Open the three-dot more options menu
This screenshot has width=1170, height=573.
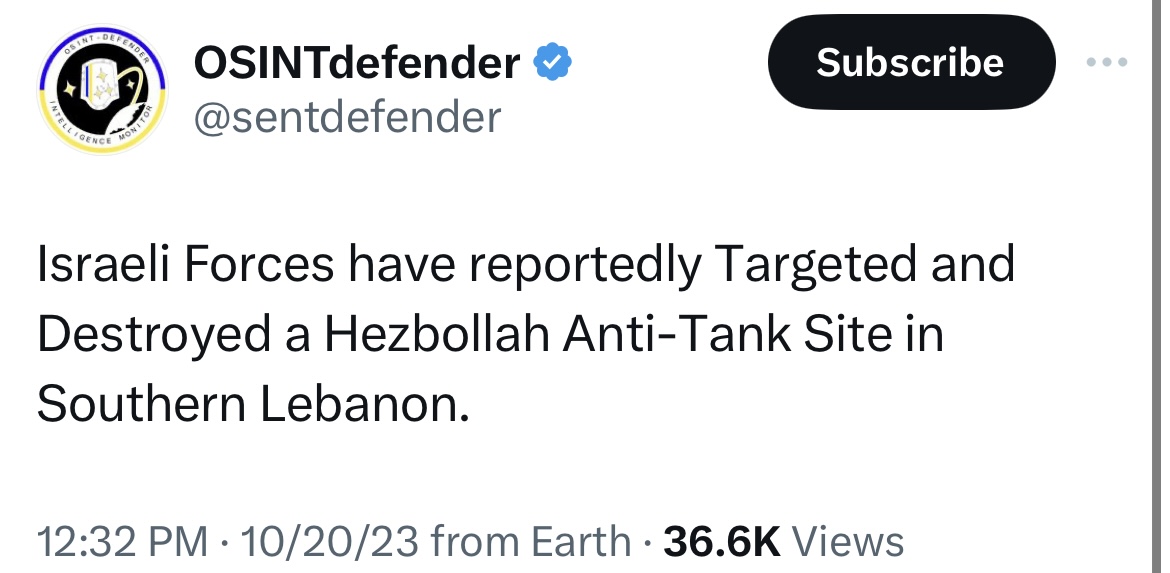tap(1107, 62)
